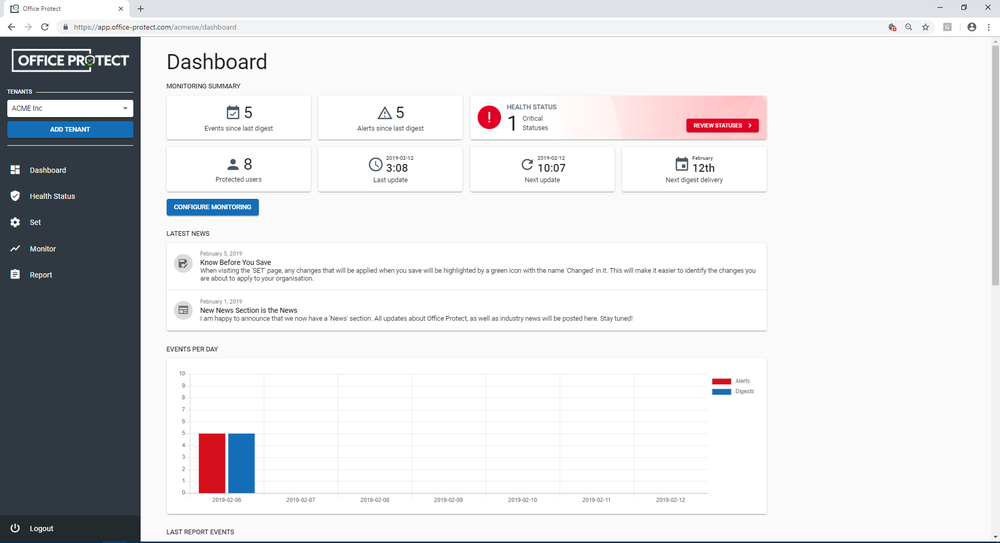The image size is (1000, 543).
Task: Click the next digest calendar icon
Action: click(x=682, y=165)
